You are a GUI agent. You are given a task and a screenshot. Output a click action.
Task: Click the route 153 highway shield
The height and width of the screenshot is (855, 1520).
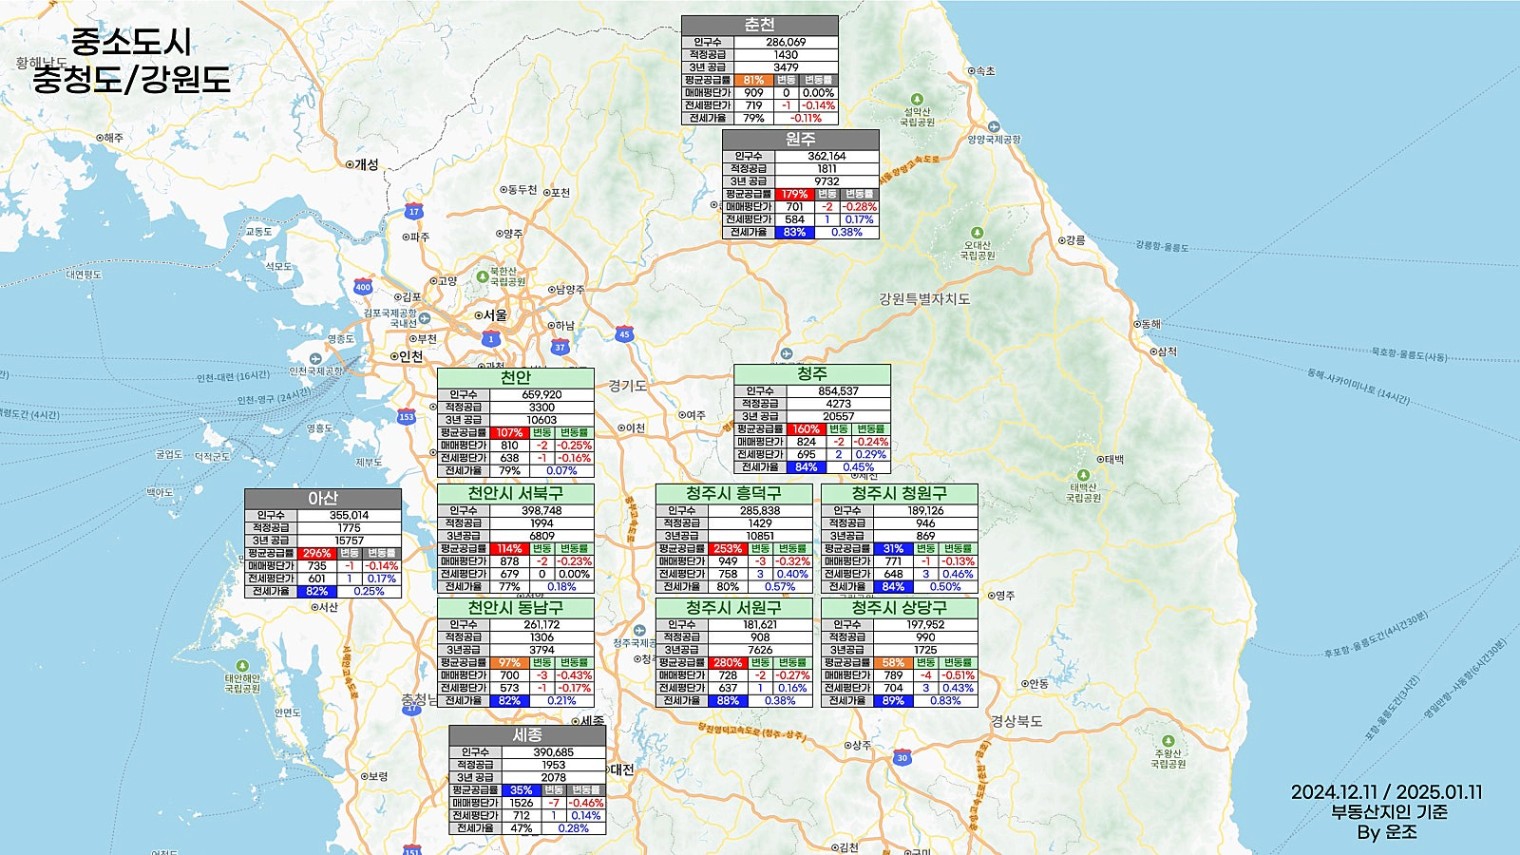(406, 416)
